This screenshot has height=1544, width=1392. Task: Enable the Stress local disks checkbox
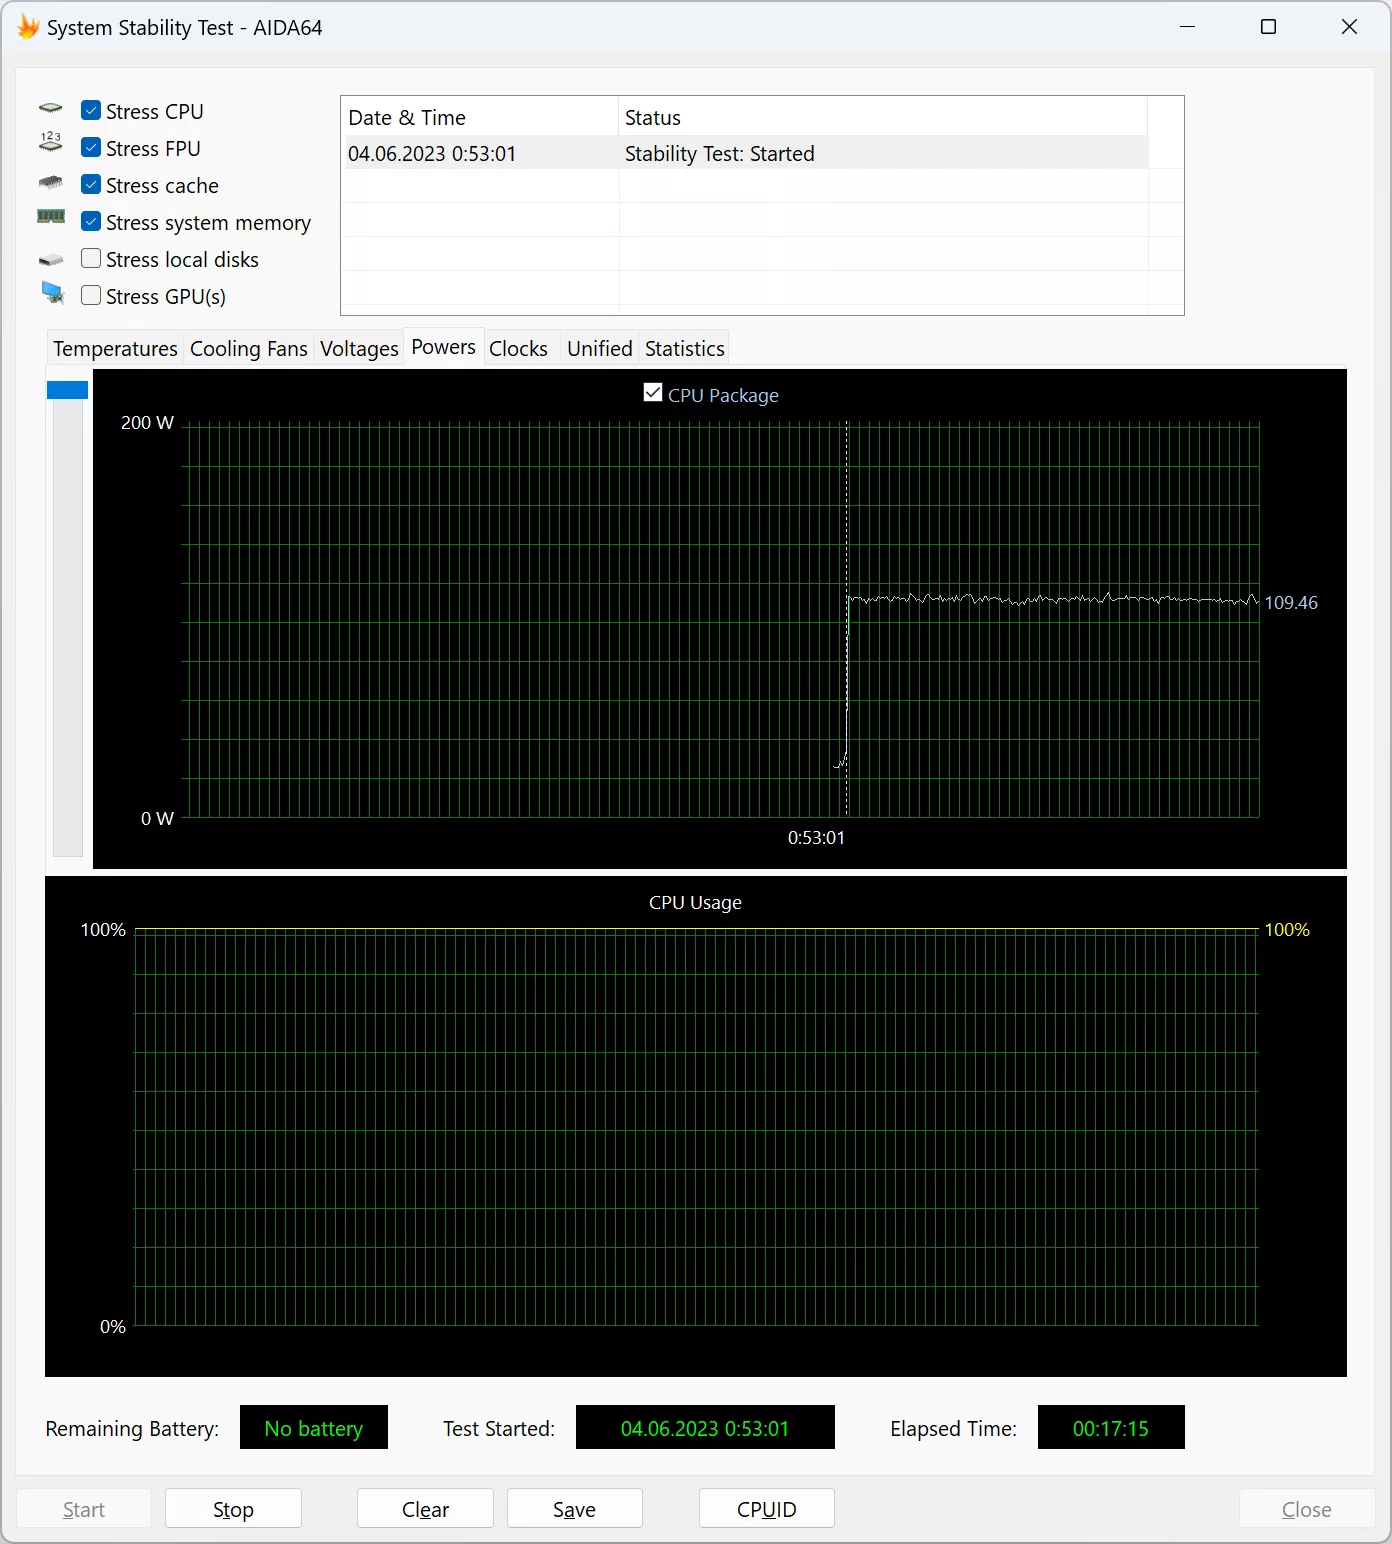91,259
